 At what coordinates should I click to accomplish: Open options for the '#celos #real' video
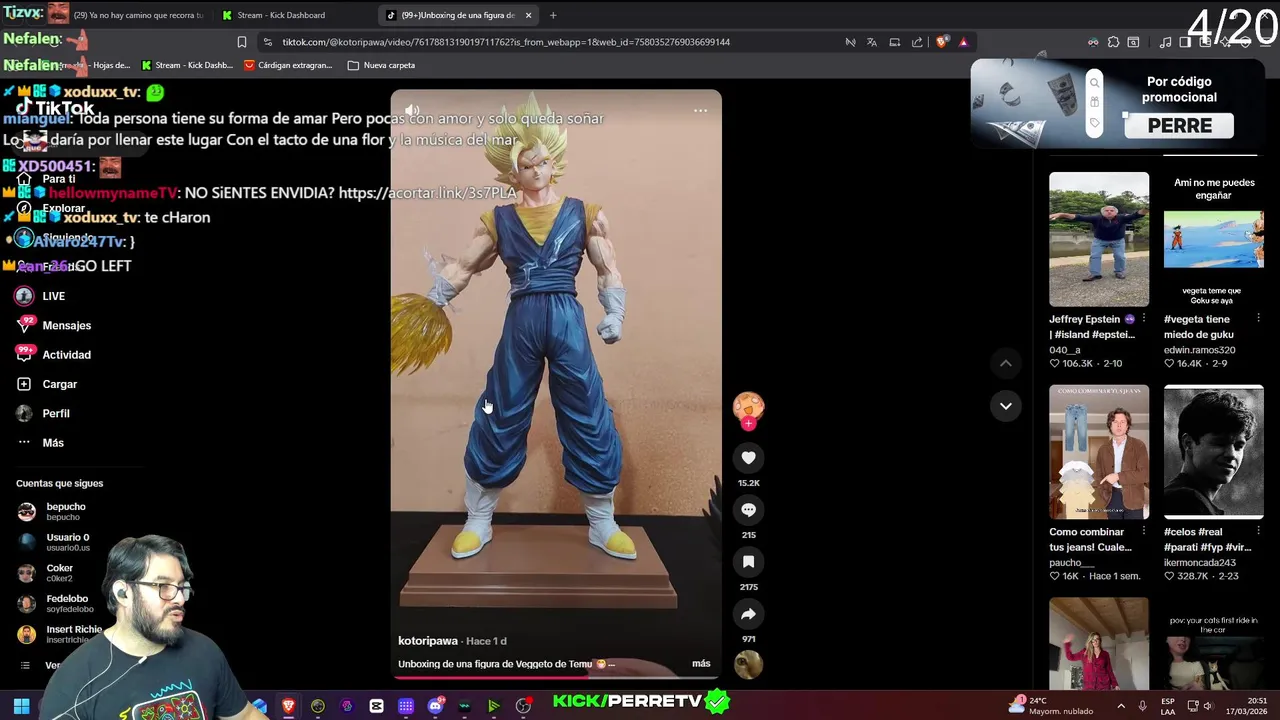(x=1258, y=532)
